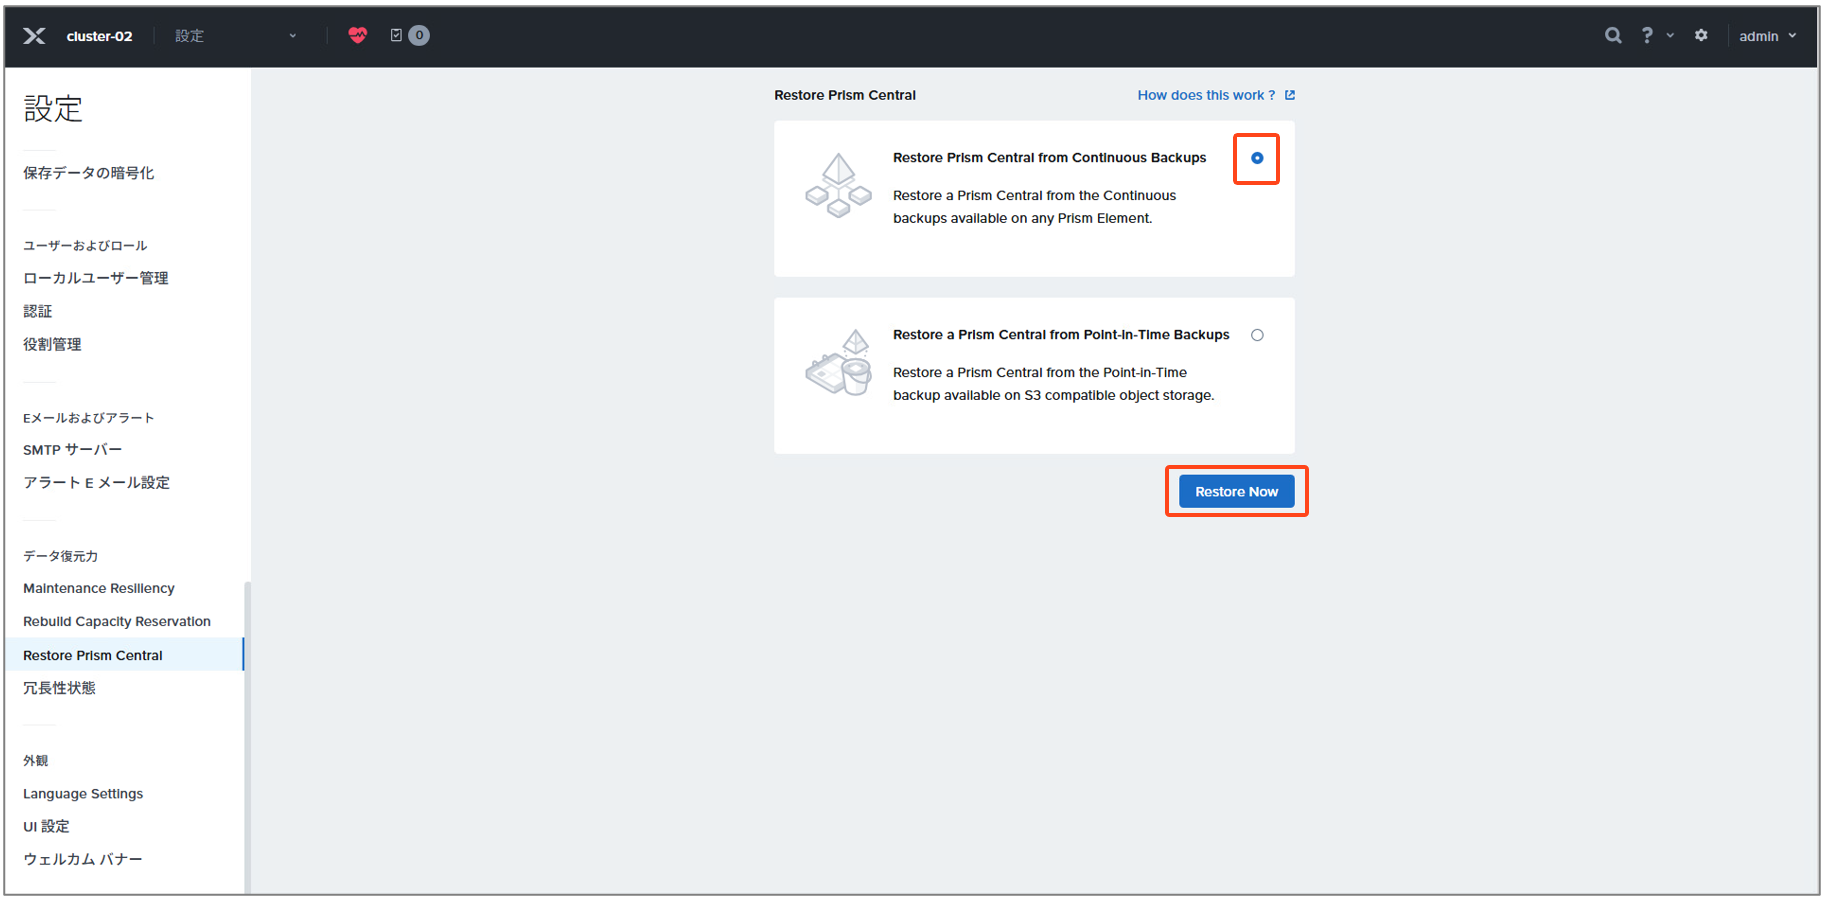Expand the 設定 view dropdown in top bar

coord(236,36)
